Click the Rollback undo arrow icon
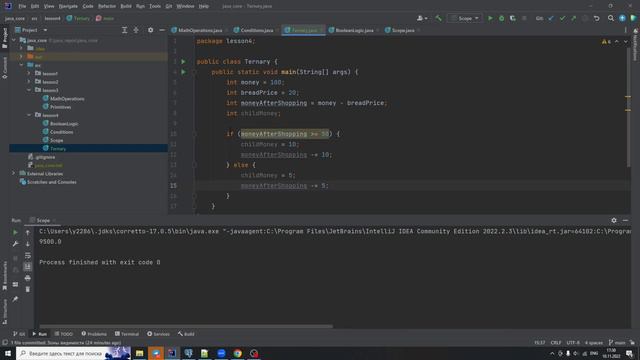The height and width of the screenshot is (360, 640). pyautogui.click(x=597, y=18)
